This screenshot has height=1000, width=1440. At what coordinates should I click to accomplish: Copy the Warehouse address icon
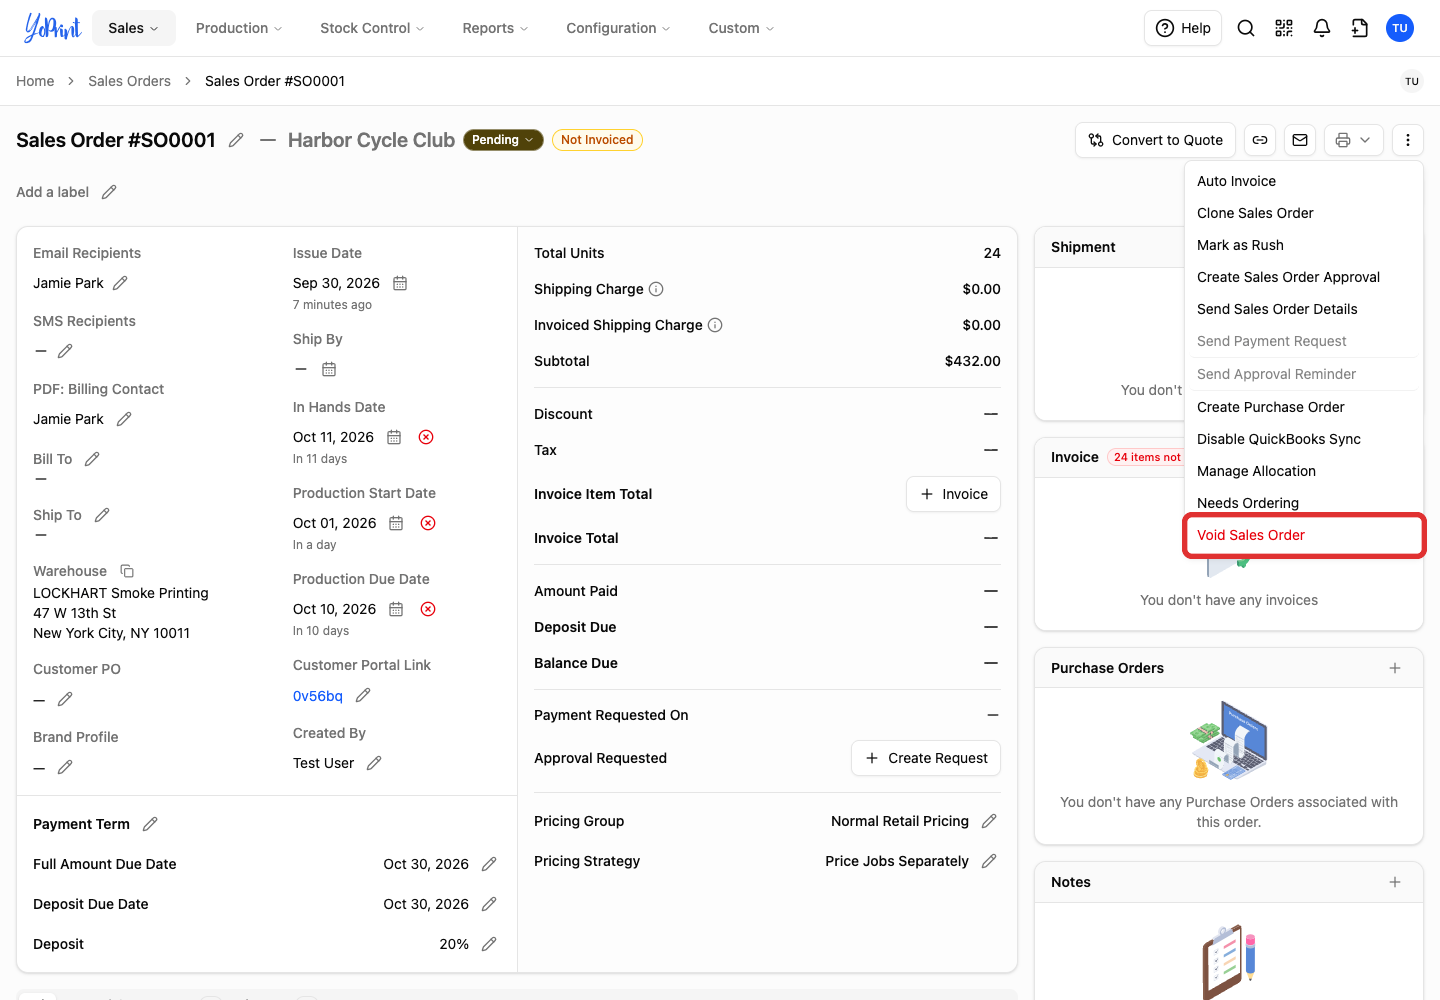click(127, 571)
